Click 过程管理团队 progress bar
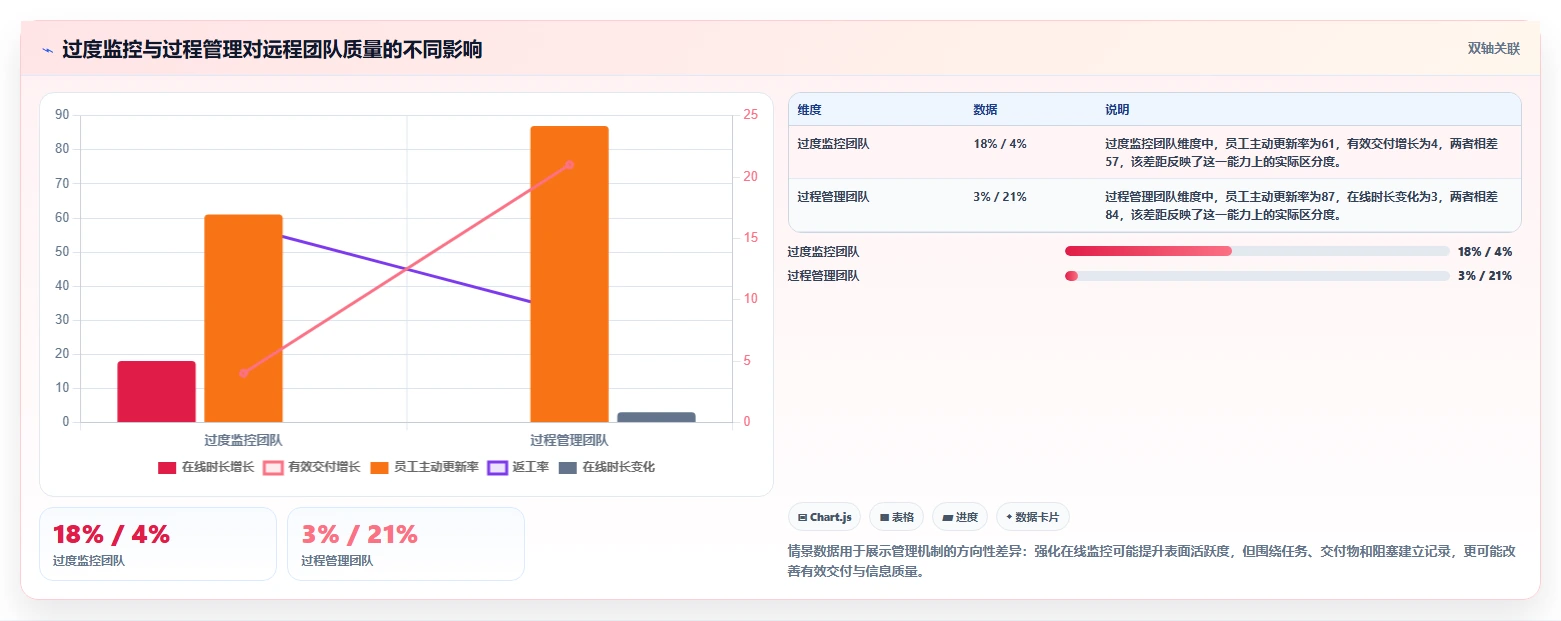Image resolution: width=1561 pixels, height=621 pixels. click(x=1257, y=276)
